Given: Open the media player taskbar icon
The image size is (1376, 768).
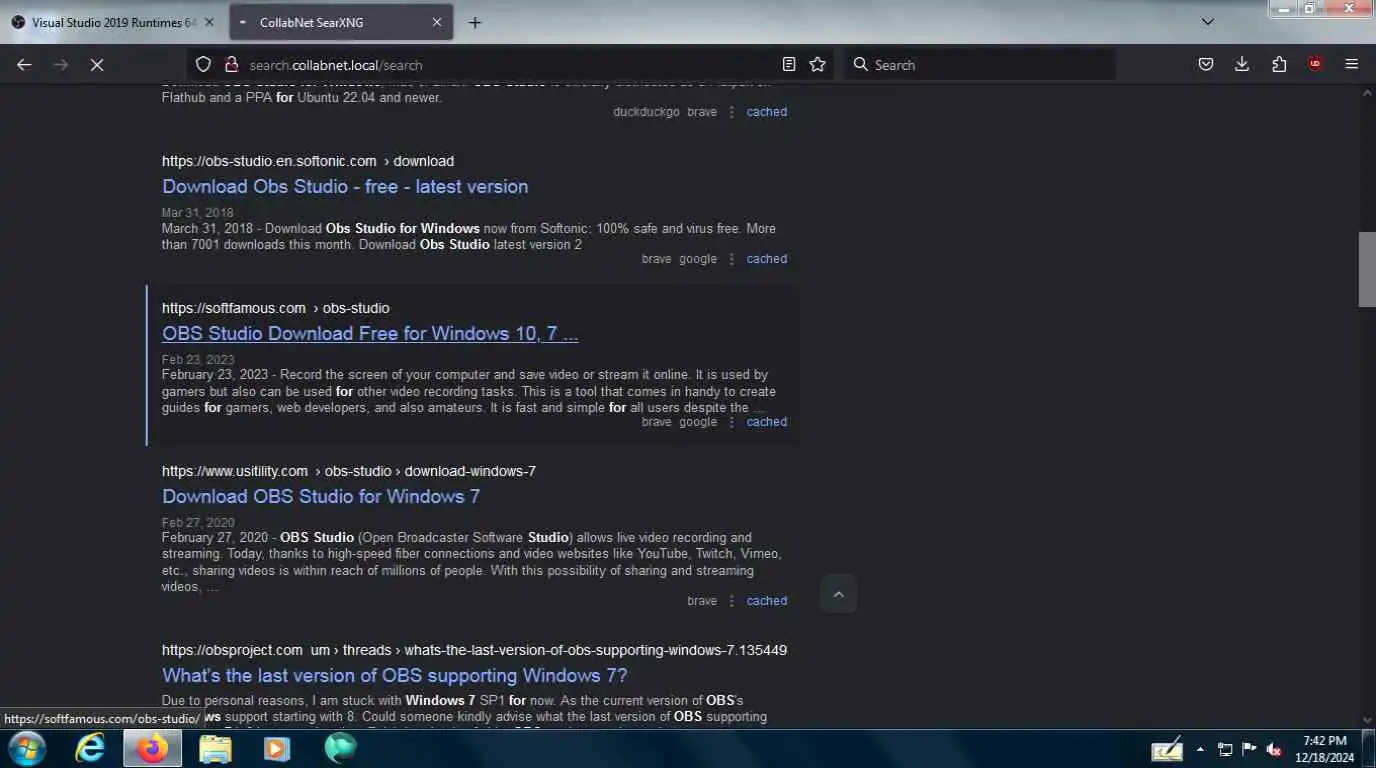Looking at the screenshot, I should pyautogui.click(x=277, y=748).
